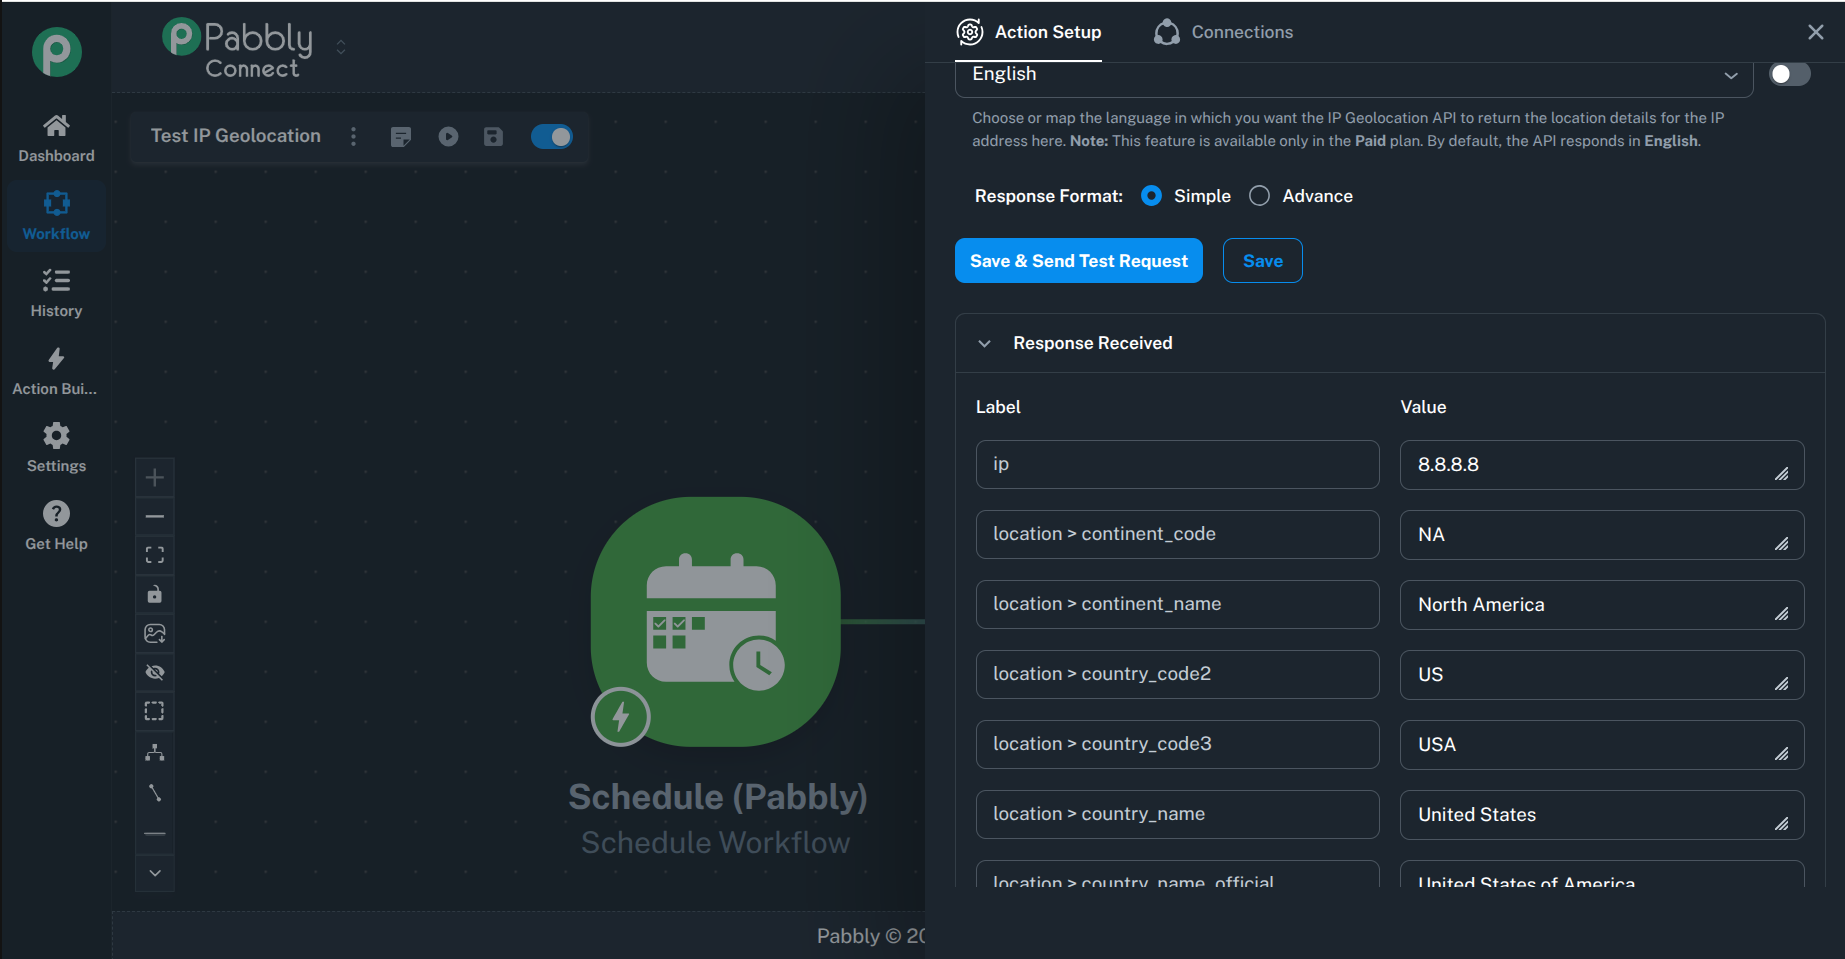Switch to the Connections tab

tap(1223, 32)
